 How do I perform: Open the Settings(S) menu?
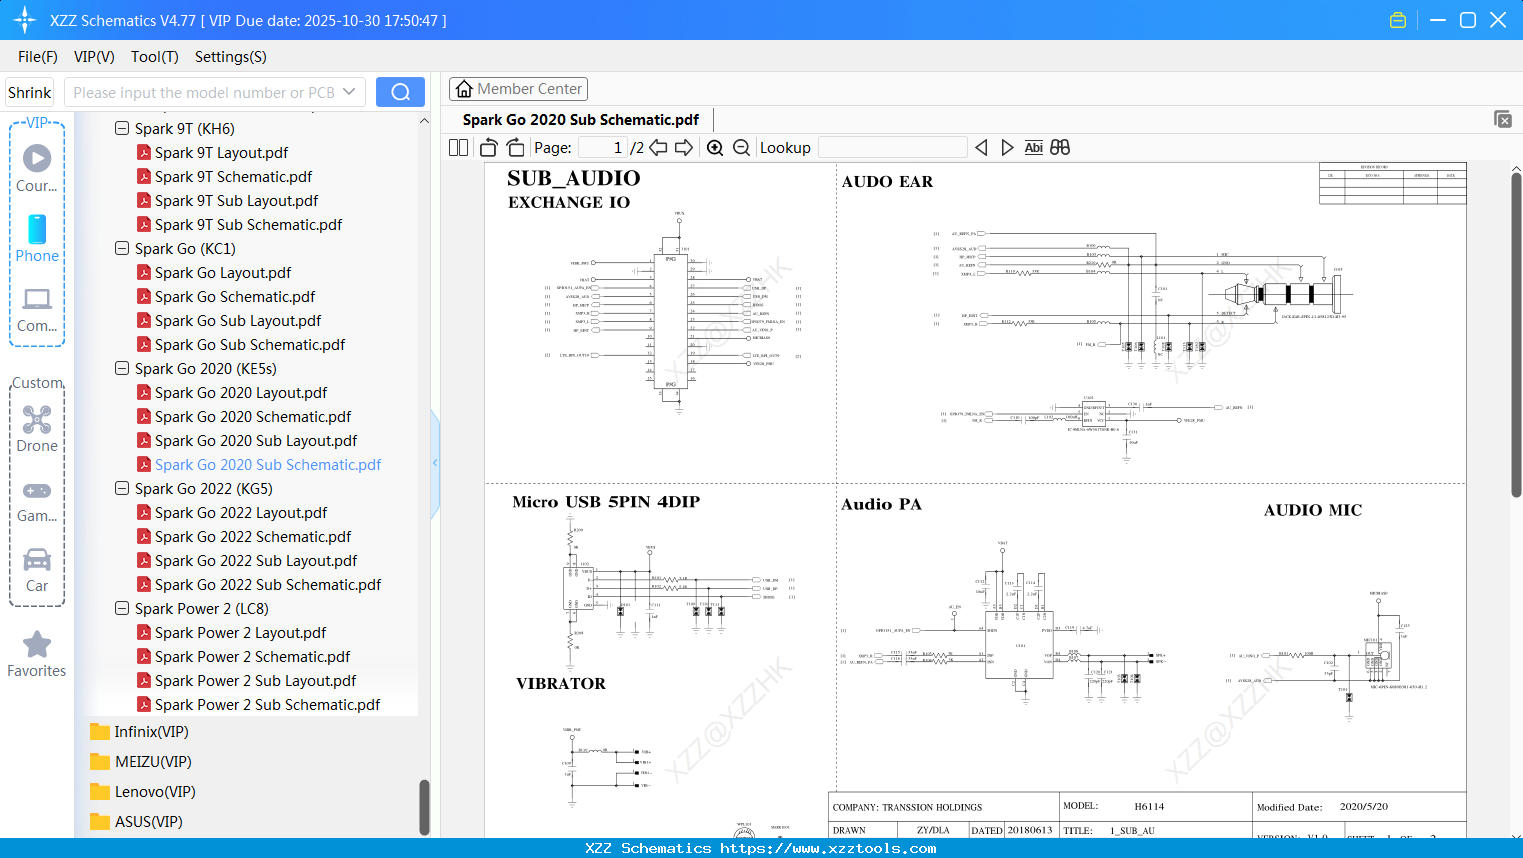click(x=230, y=57)
